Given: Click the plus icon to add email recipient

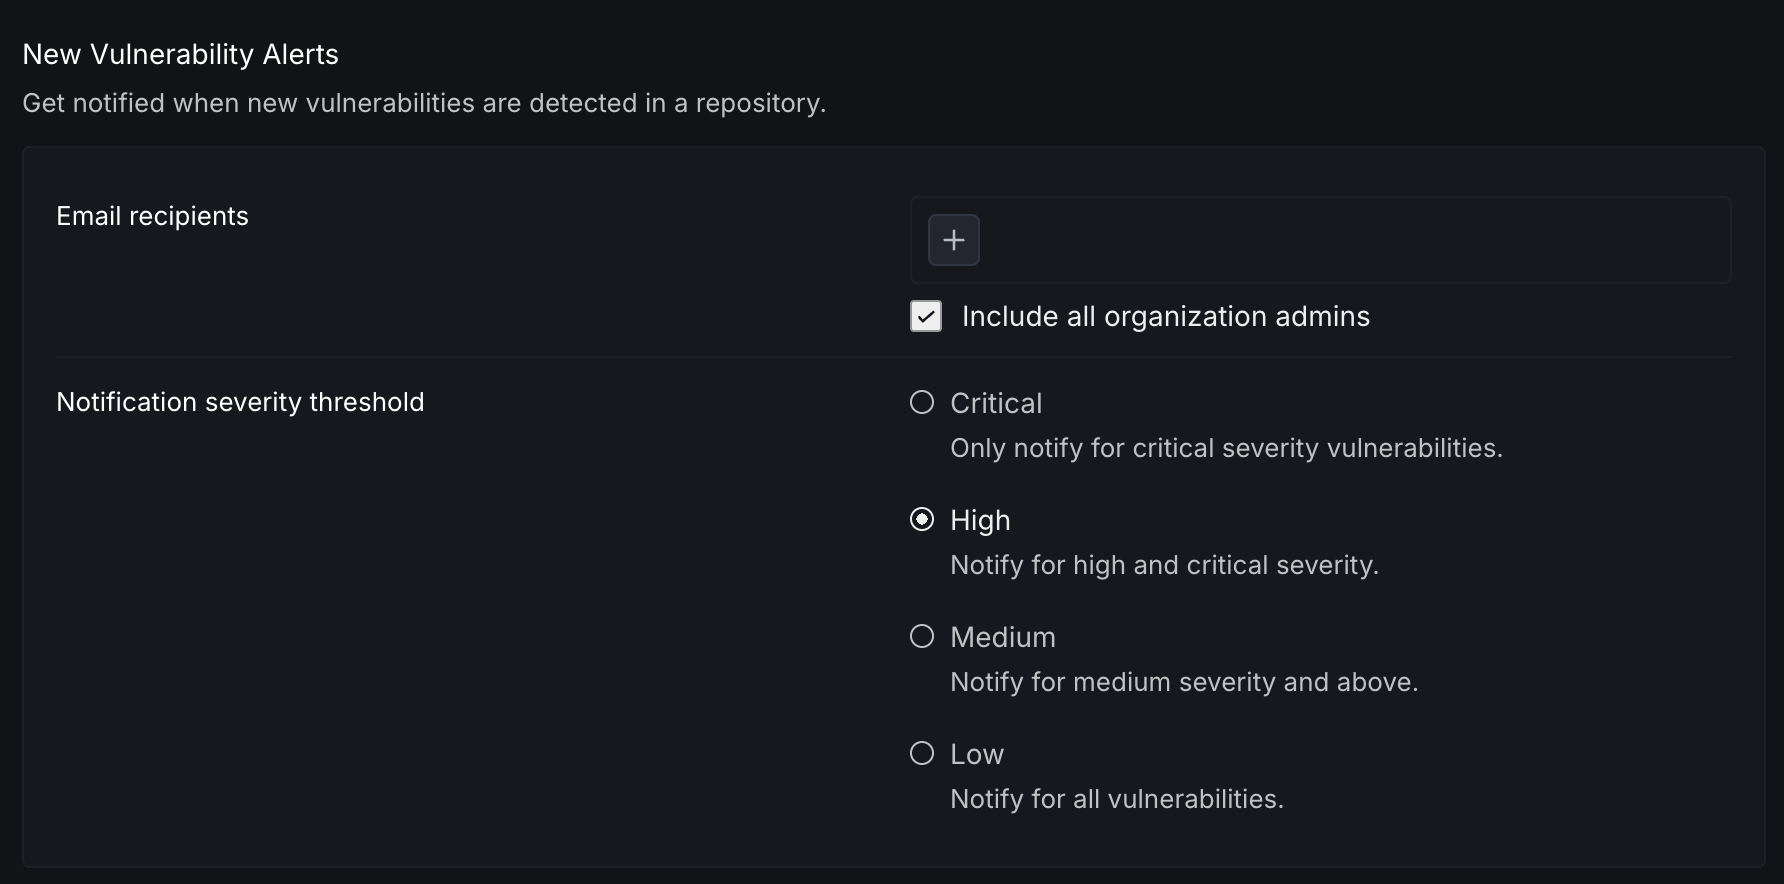Looking at the screenshot, I should pyautogui.click(x=953, y=240).
